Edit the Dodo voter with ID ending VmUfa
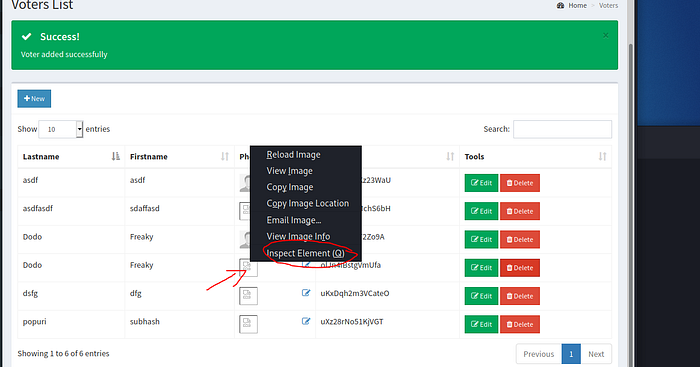Screen dimensions: 700x367 pyautogui.click(x=481, y=268)
